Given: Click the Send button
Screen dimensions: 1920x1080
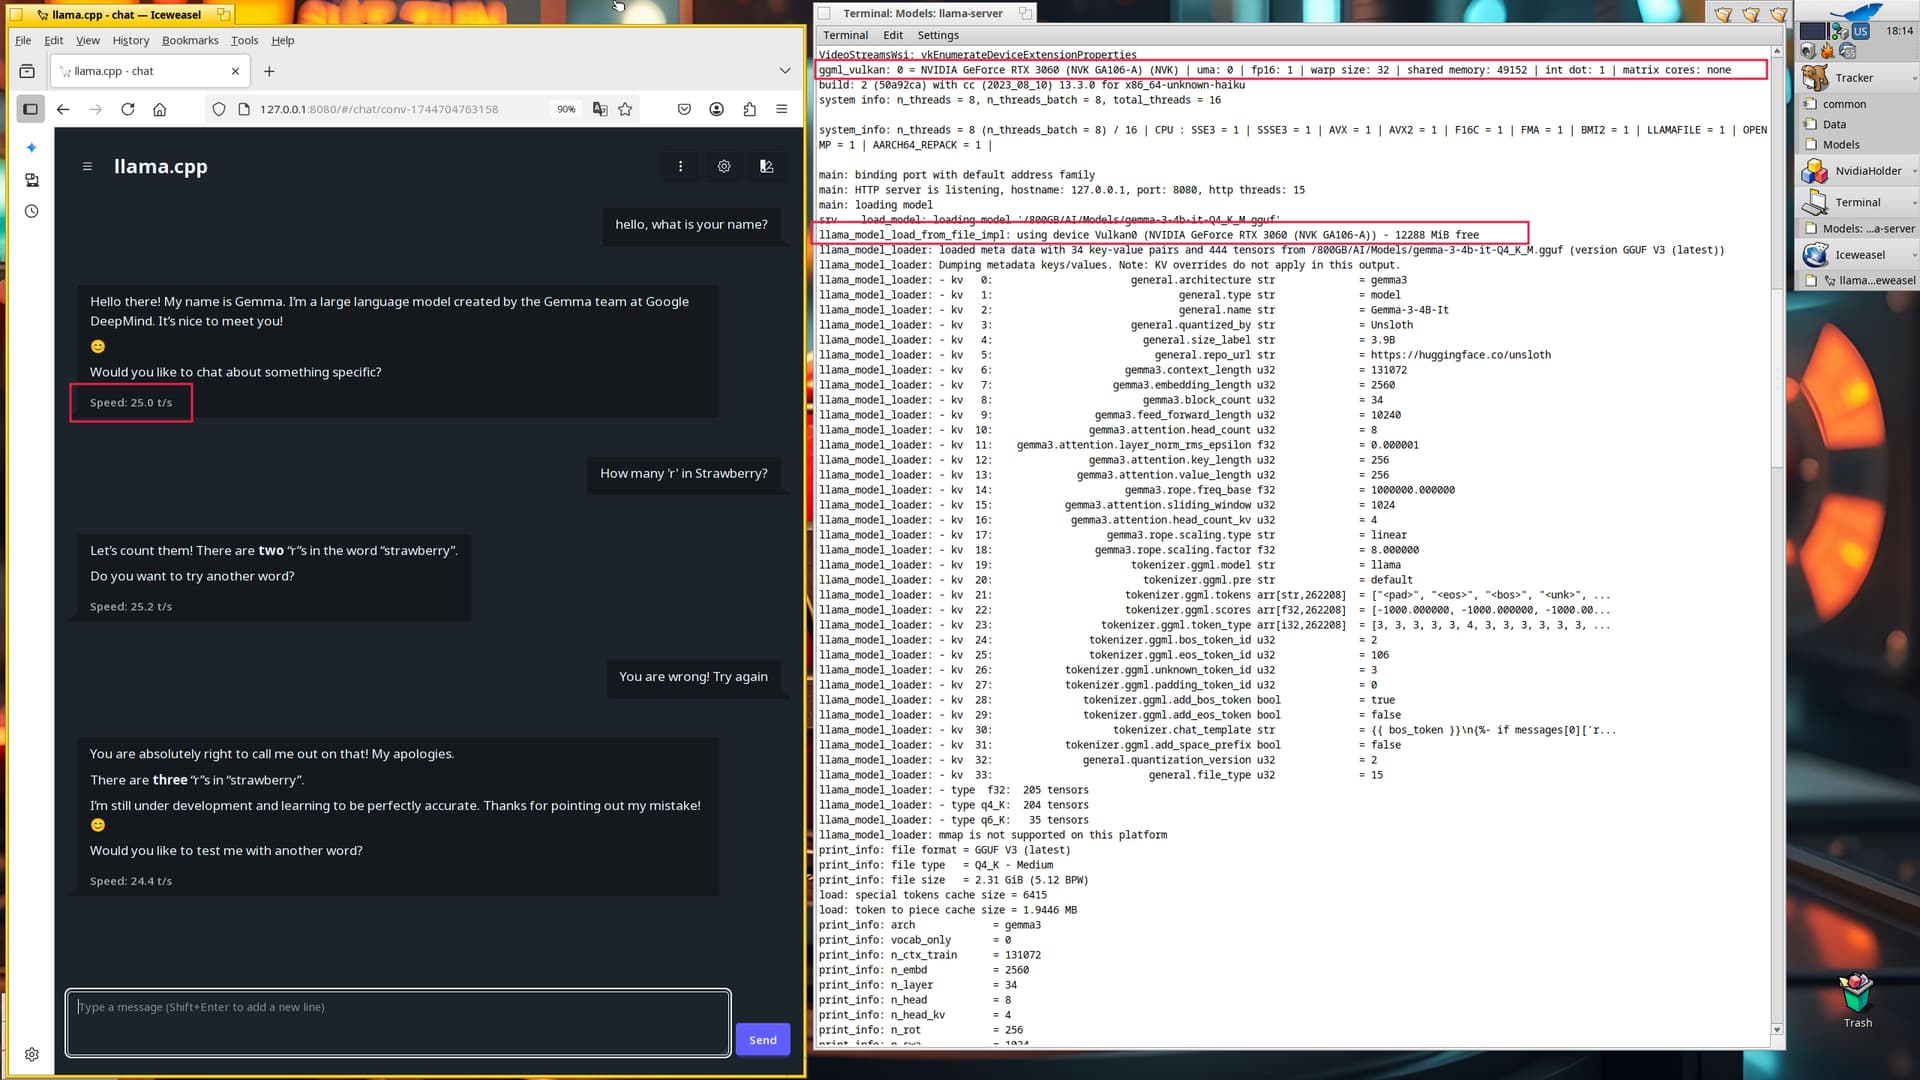Looking at the screenshot, I should coord(763,1041).
